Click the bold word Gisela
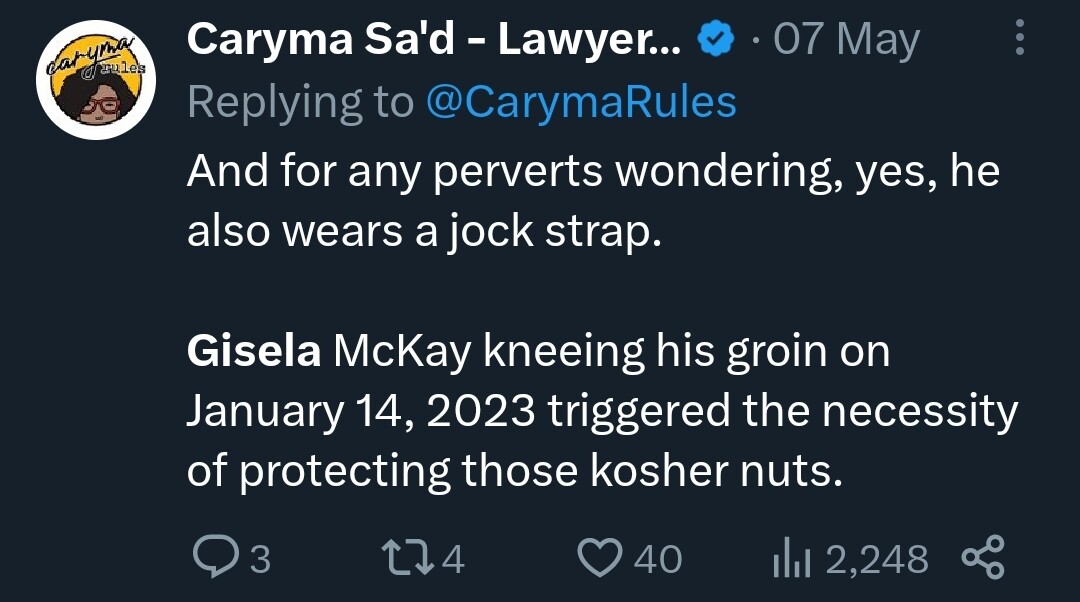The image size is (1080, 602). 254,352
